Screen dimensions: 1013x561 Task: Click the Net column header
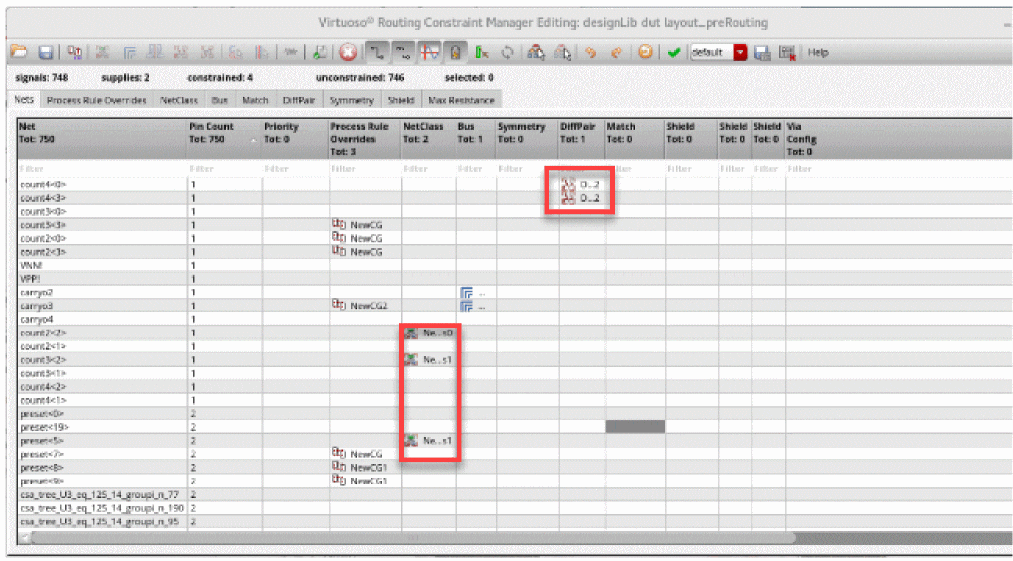[101, 139]
